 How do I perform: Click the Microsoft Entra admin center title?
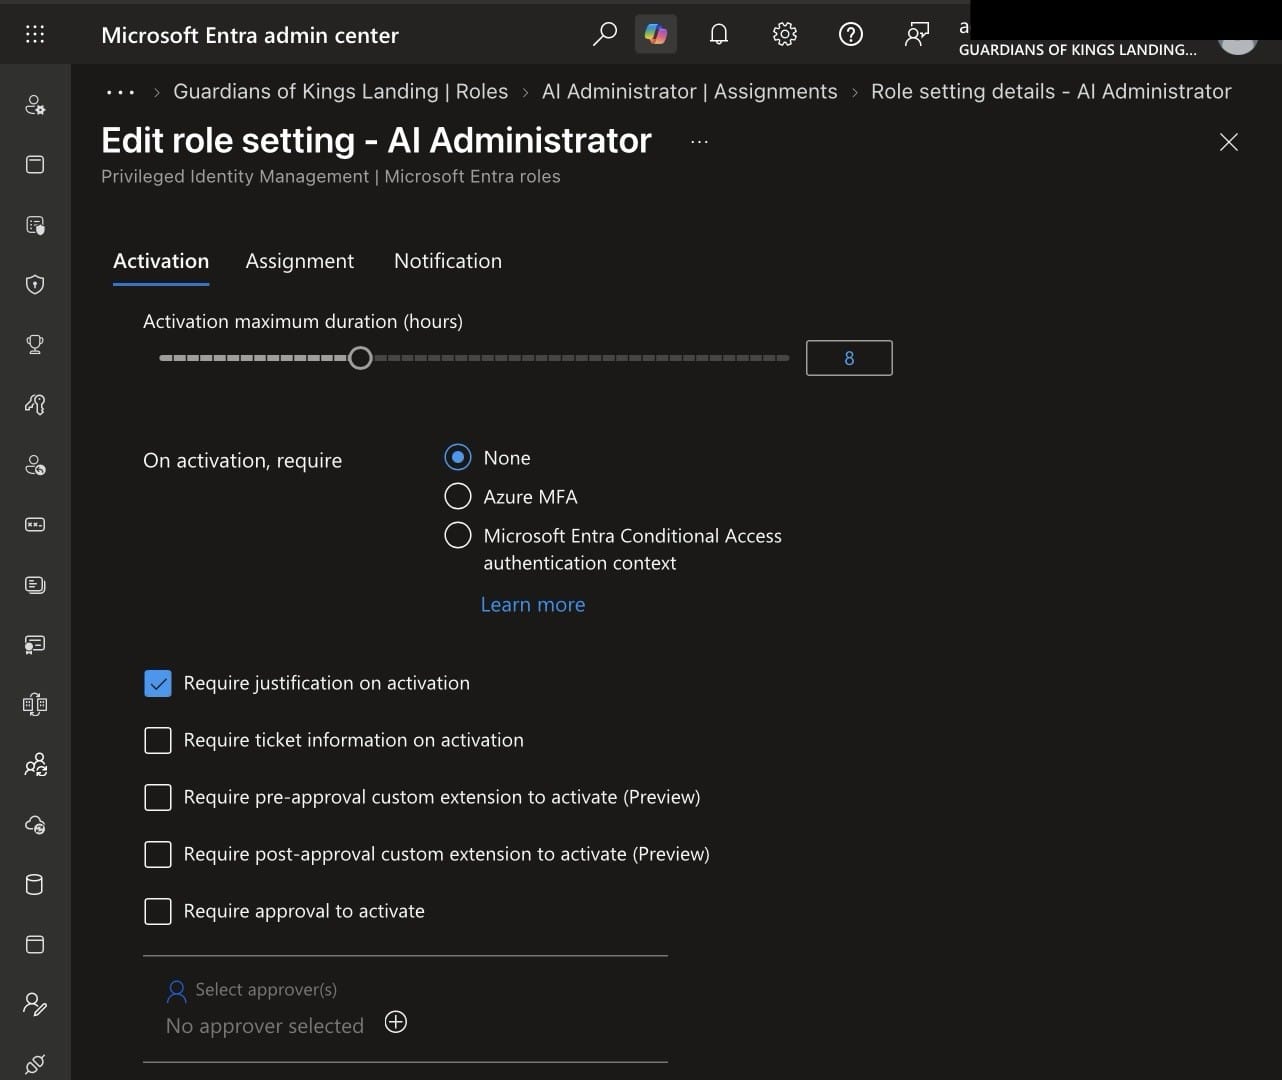[x=250, y=35]
